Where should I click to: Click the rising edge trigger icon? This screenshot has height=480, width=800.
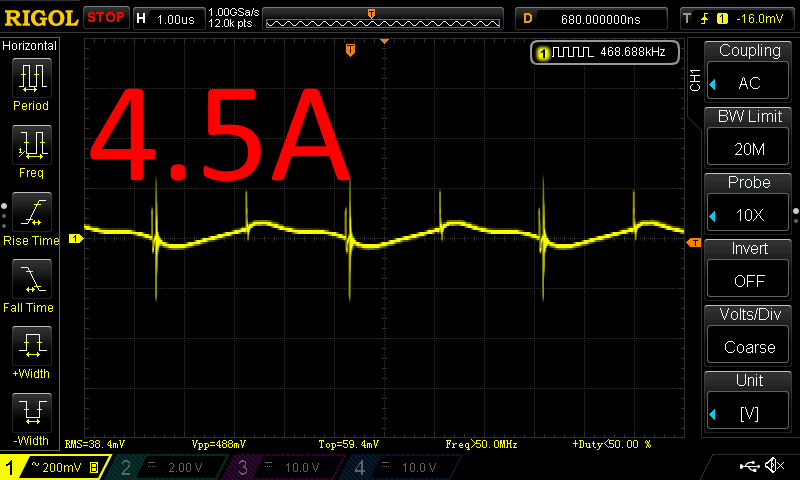(704, 19)
